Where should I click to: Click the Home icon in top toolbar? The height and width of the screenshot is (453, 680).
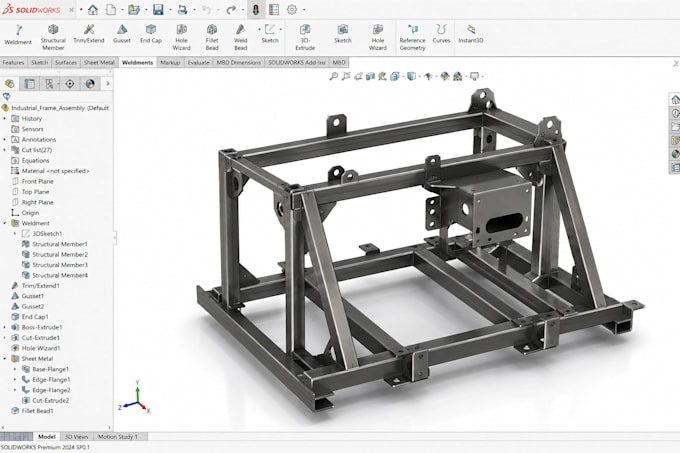[93, 9]
